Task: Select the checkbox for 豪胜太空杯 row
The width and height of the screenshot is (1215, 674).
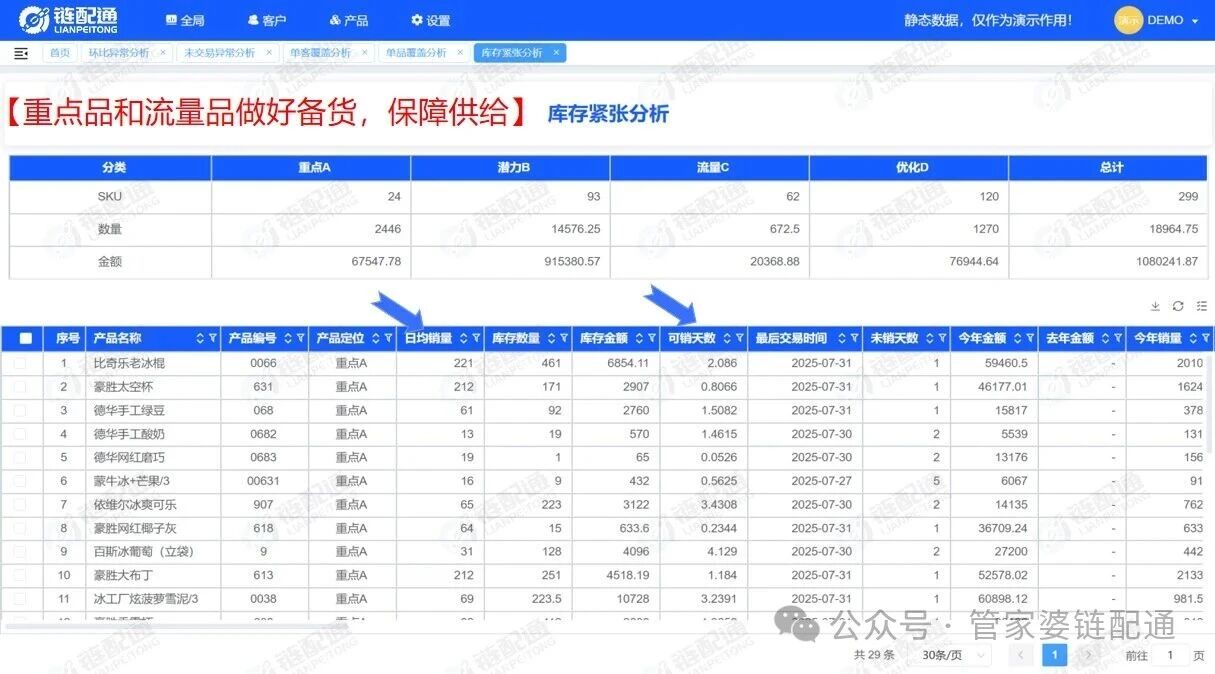Action: [x=21, y=387]
